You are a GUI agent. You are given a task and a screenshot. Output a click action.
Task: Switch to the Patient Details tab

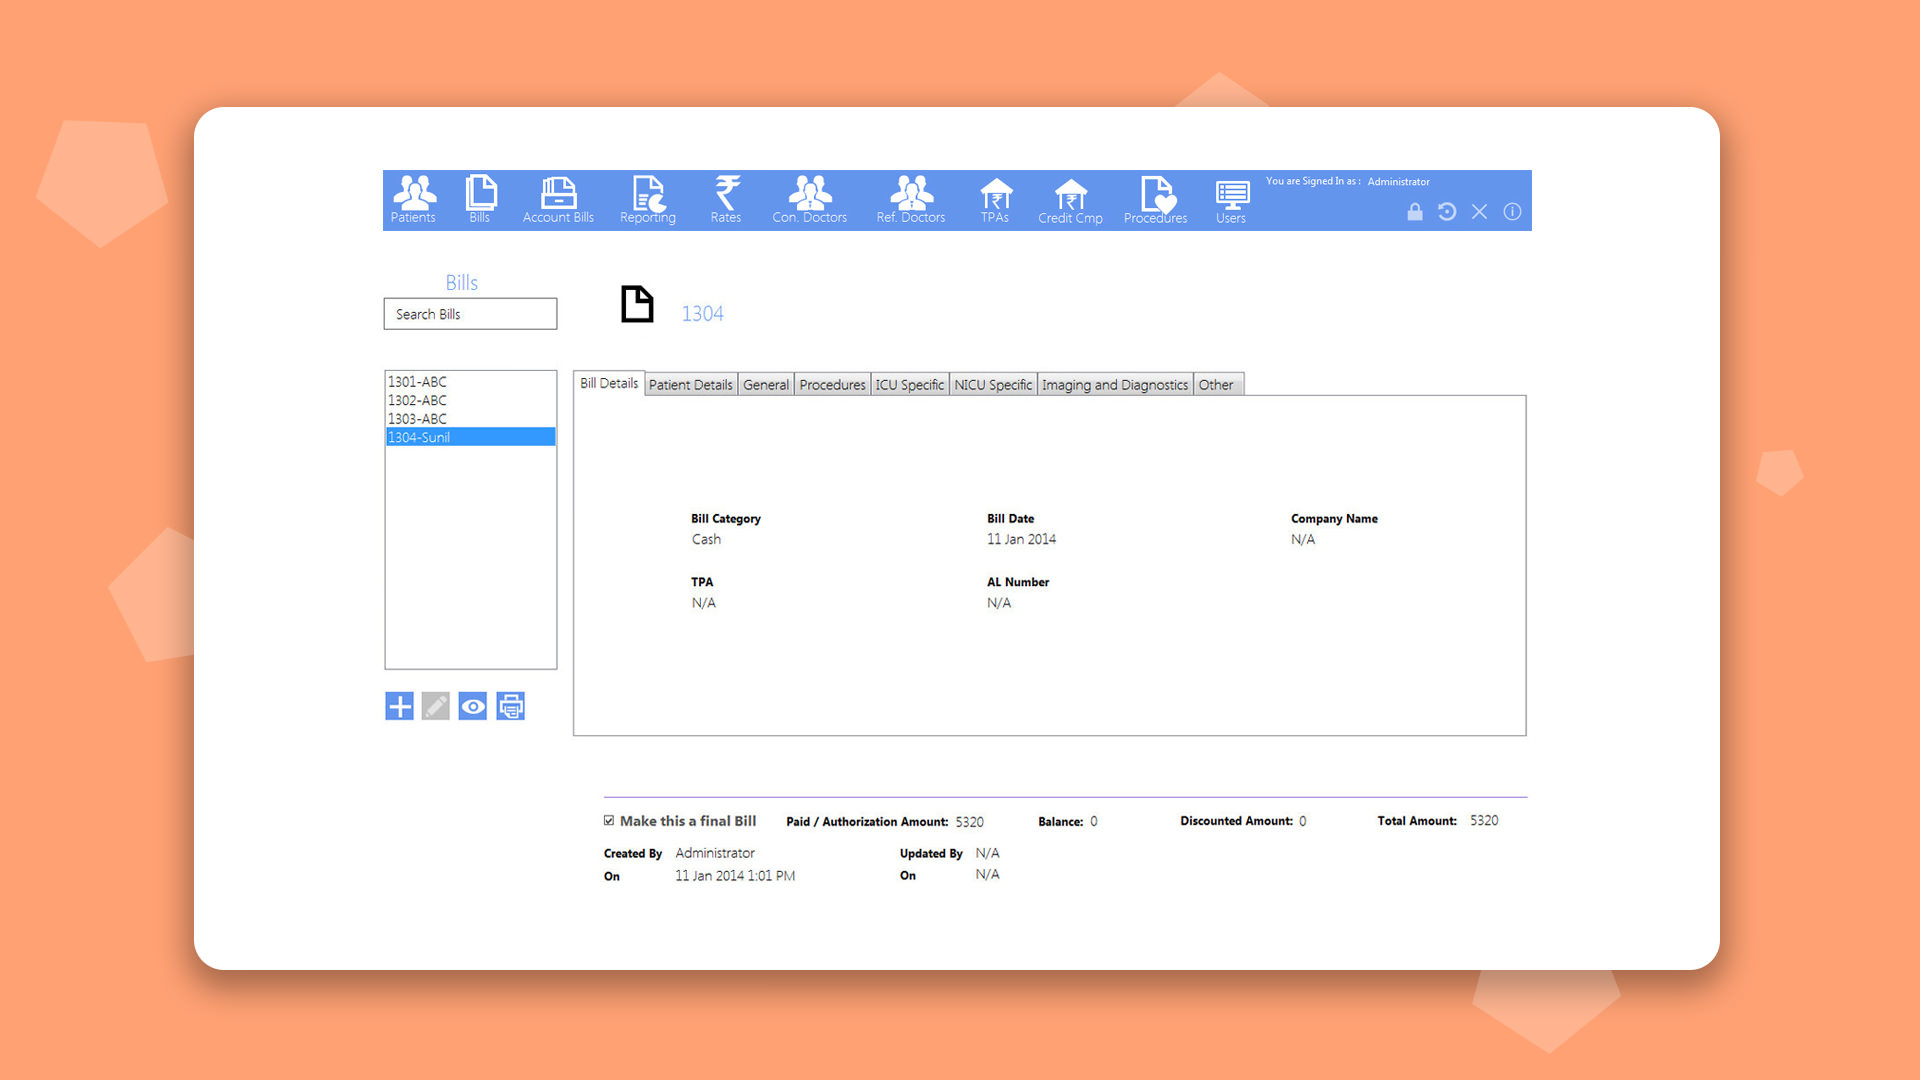[x=690, y=385]
